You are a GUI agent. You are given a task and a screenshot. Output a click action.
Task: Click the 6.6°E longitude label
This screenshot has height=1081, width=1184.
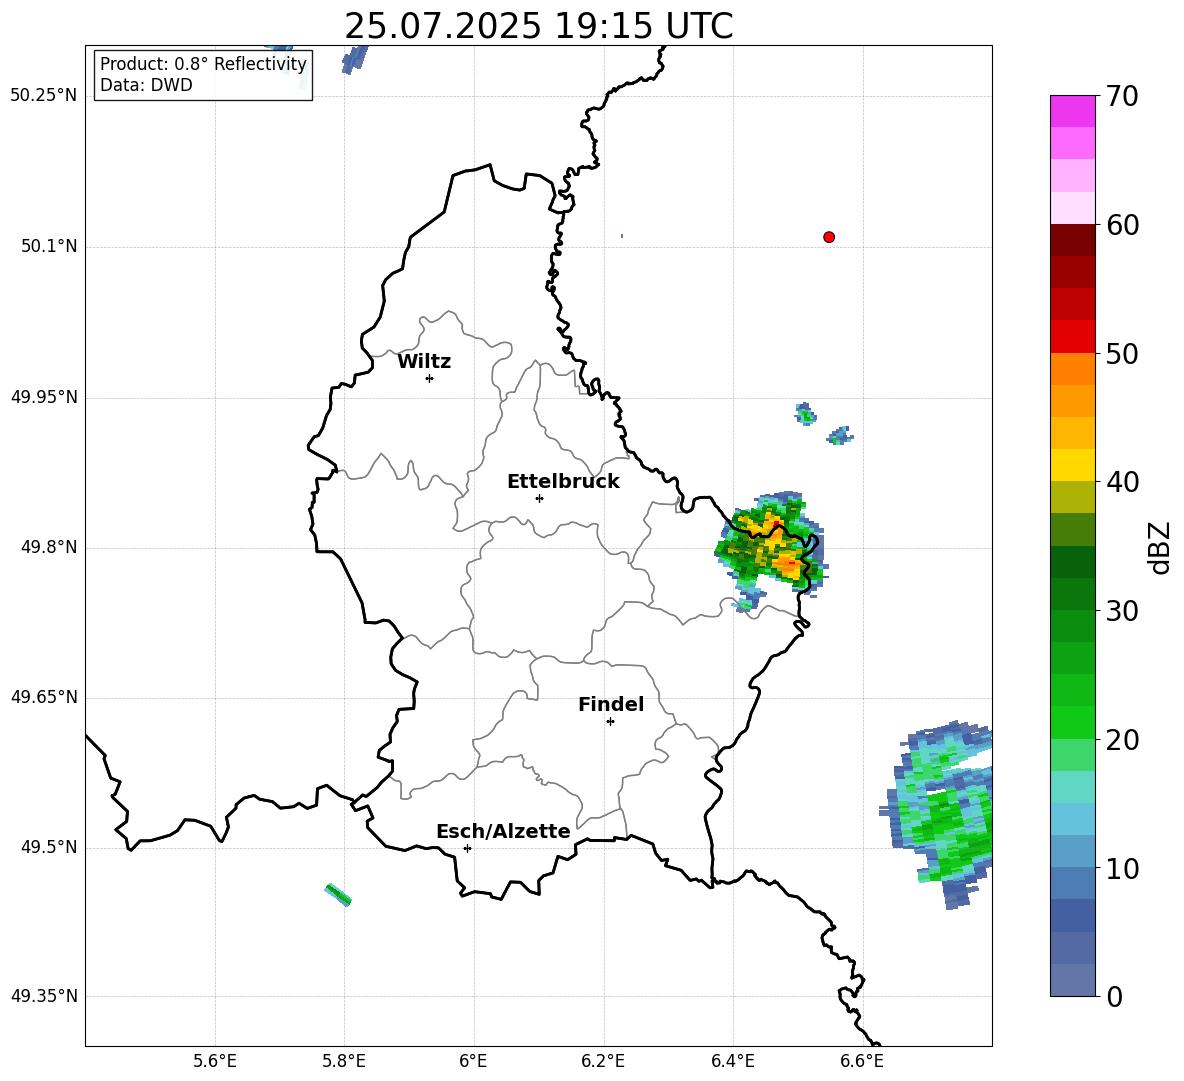tap(862, 1061)
